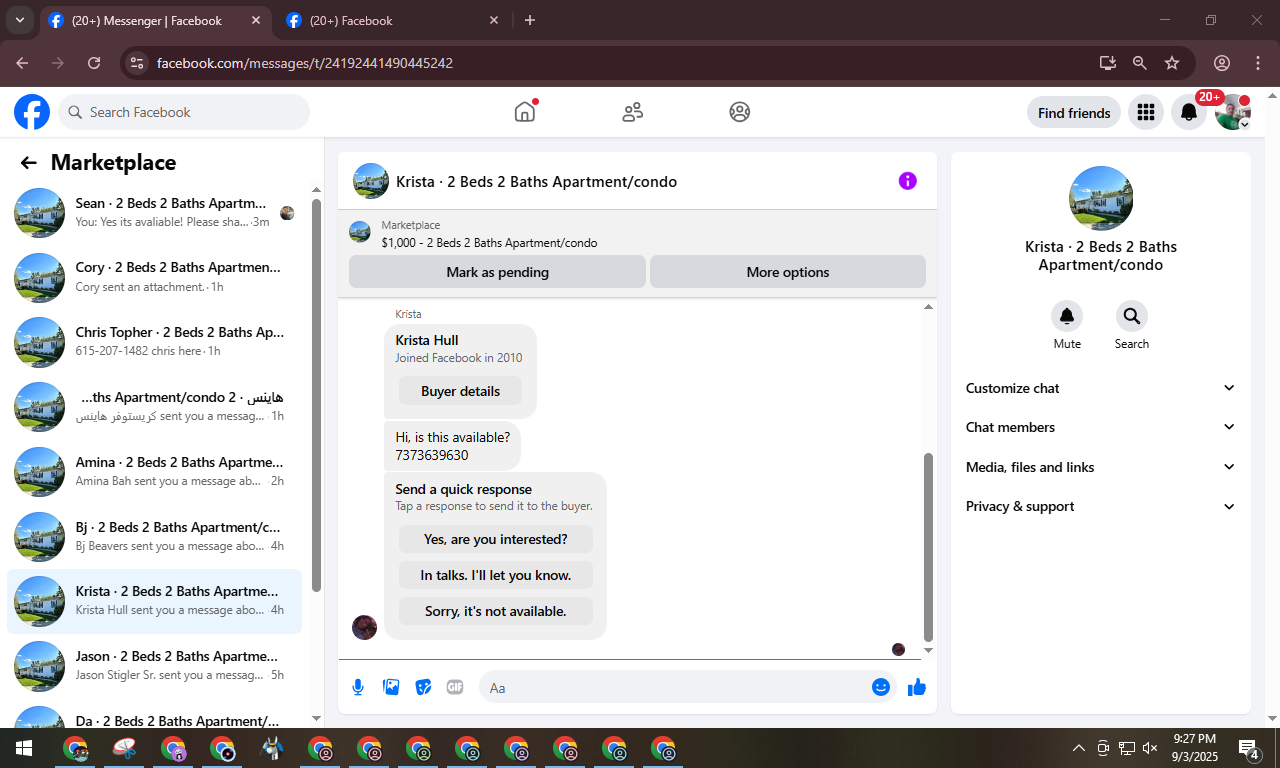Open the listing thumbnail in Marketplace banner
Image resolution: width=1280 pixels, height=768 pixels.
pos(360,233)
